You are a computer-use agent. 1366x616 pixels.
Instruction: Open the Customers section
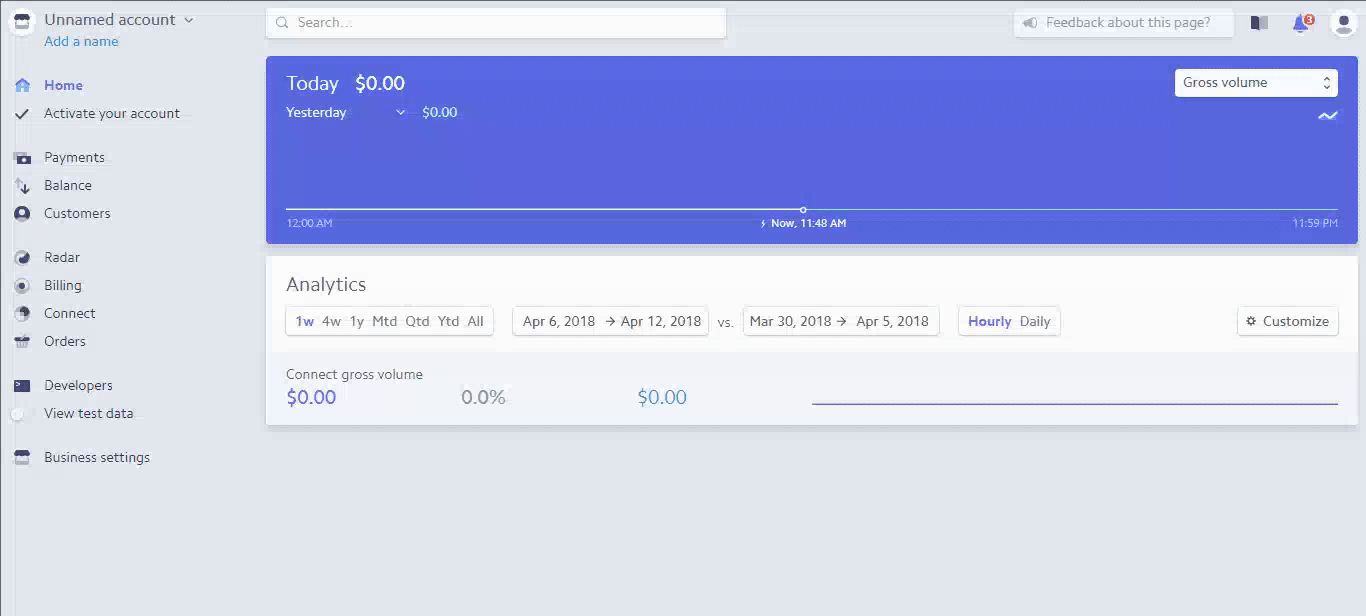pos(77,213)
